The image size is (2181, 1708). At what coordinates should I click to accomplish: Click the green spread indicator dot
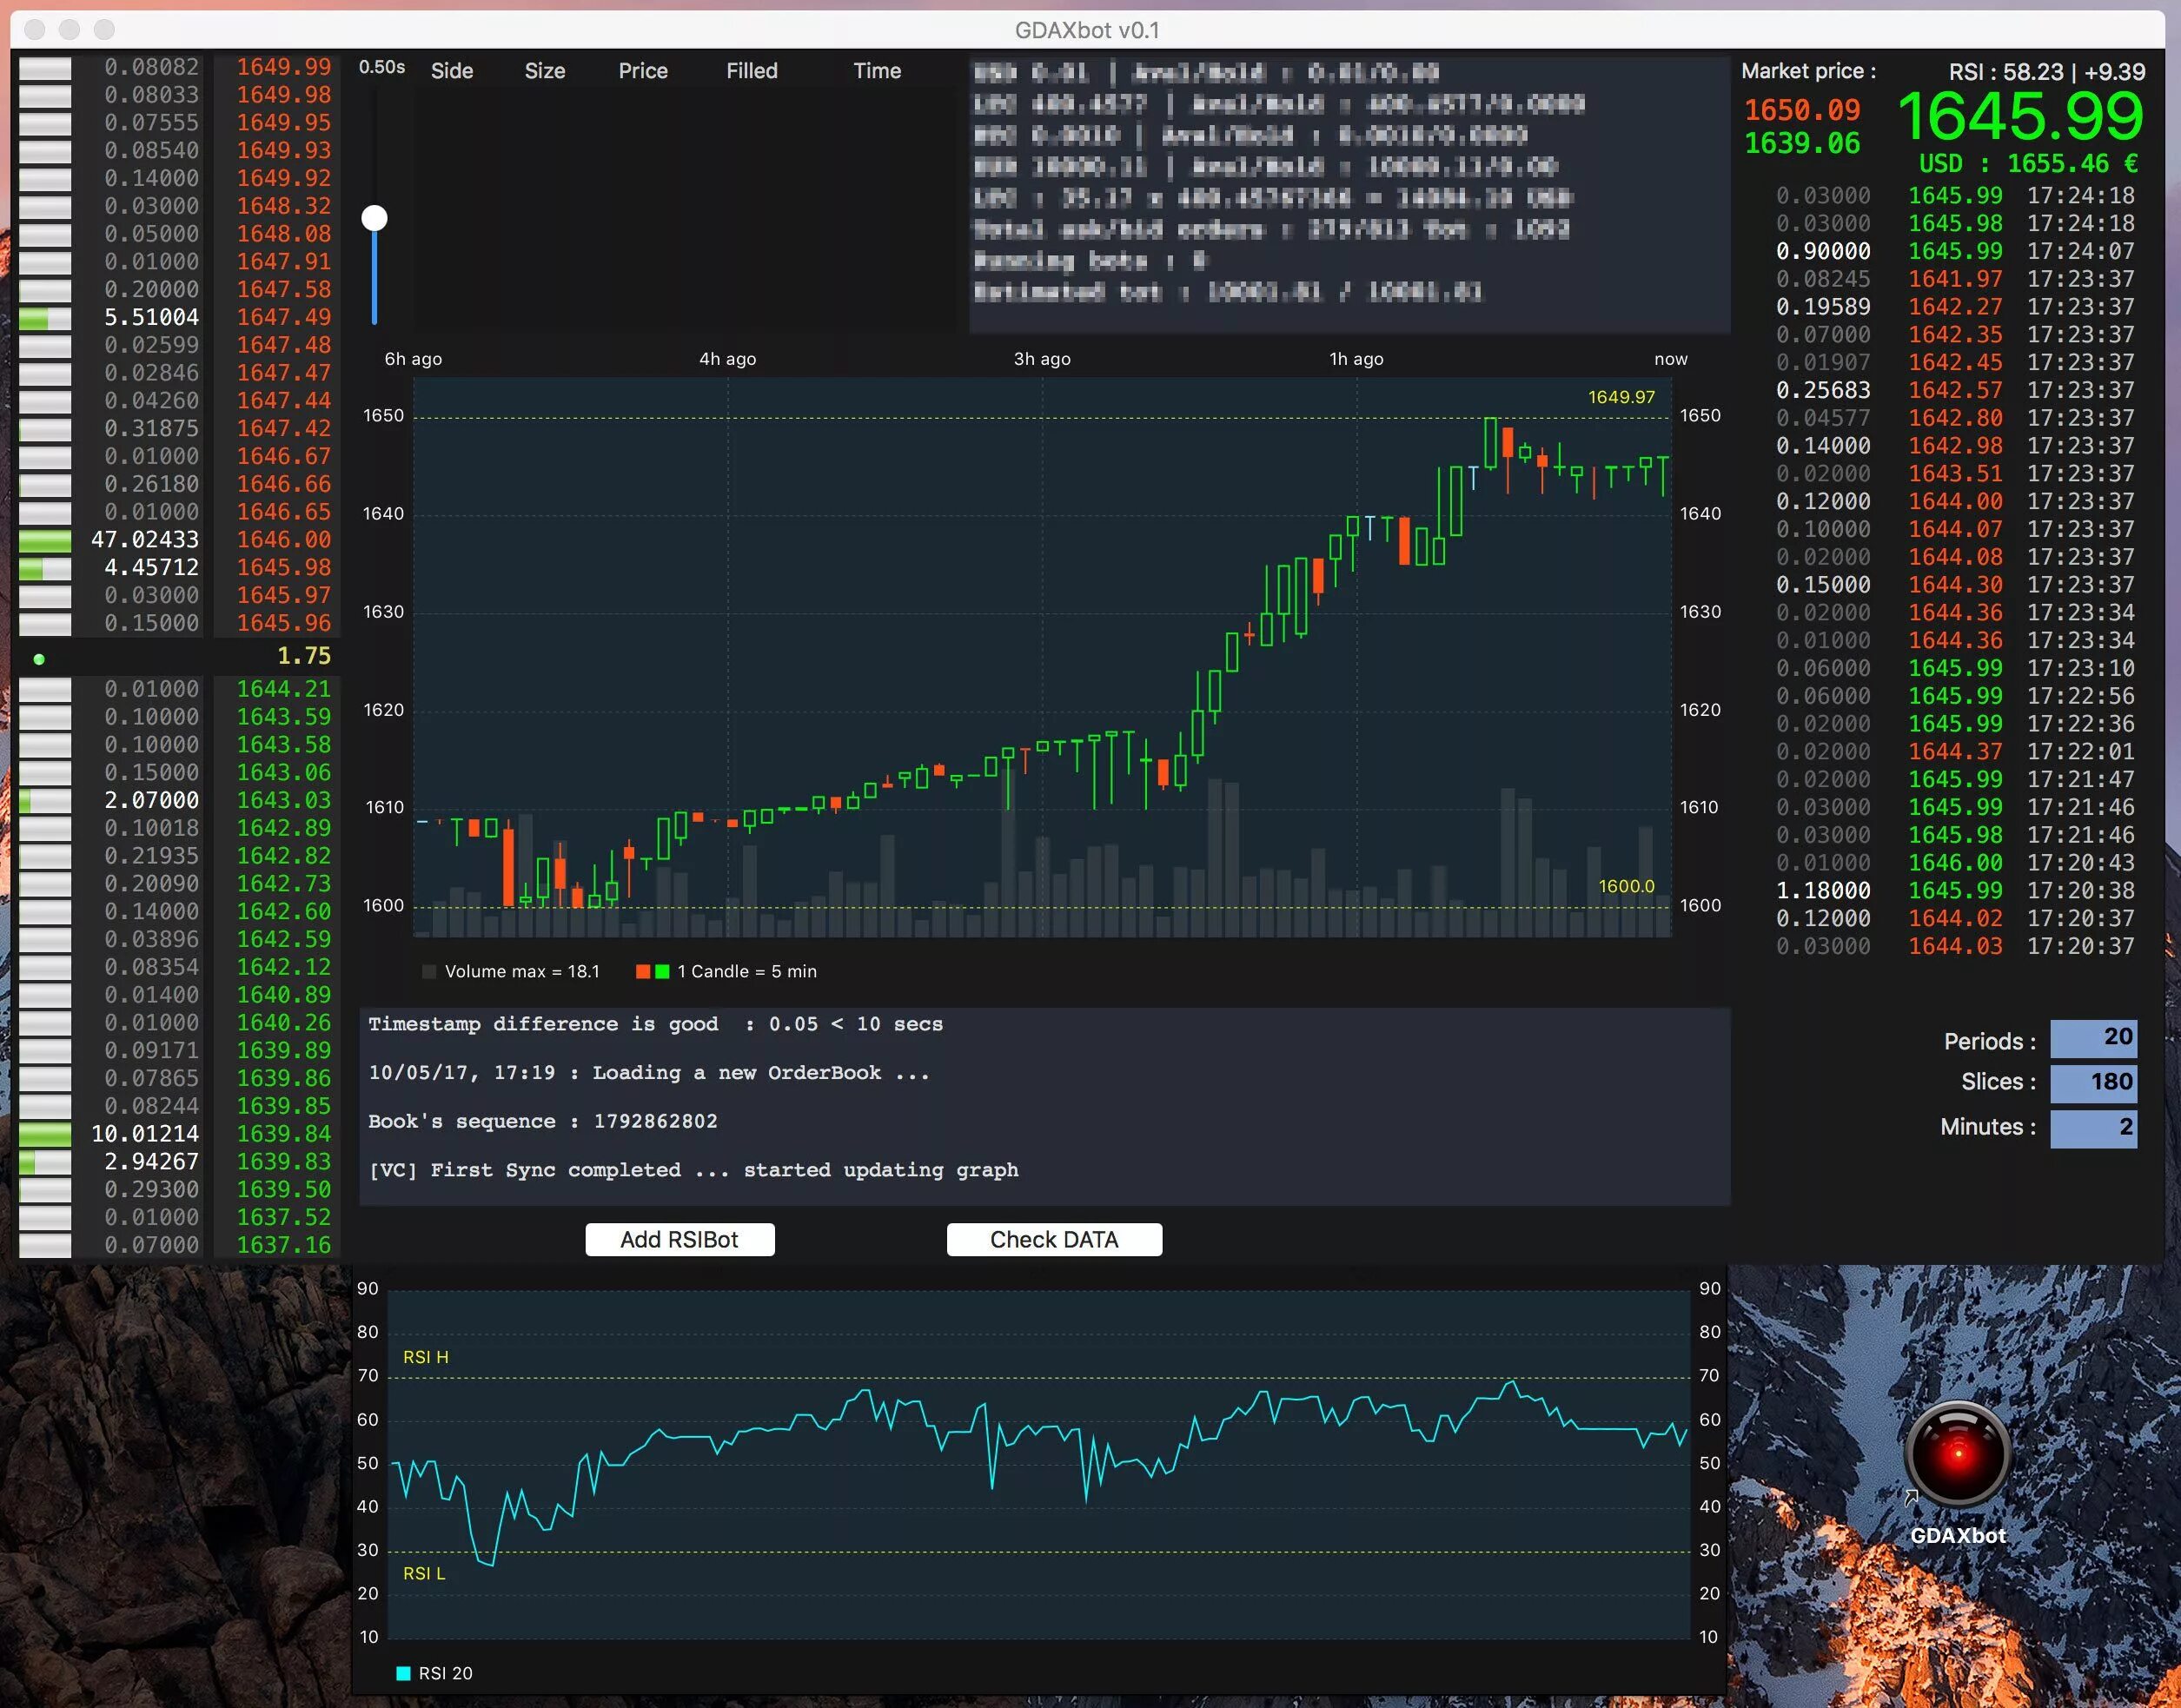point(39,659)
